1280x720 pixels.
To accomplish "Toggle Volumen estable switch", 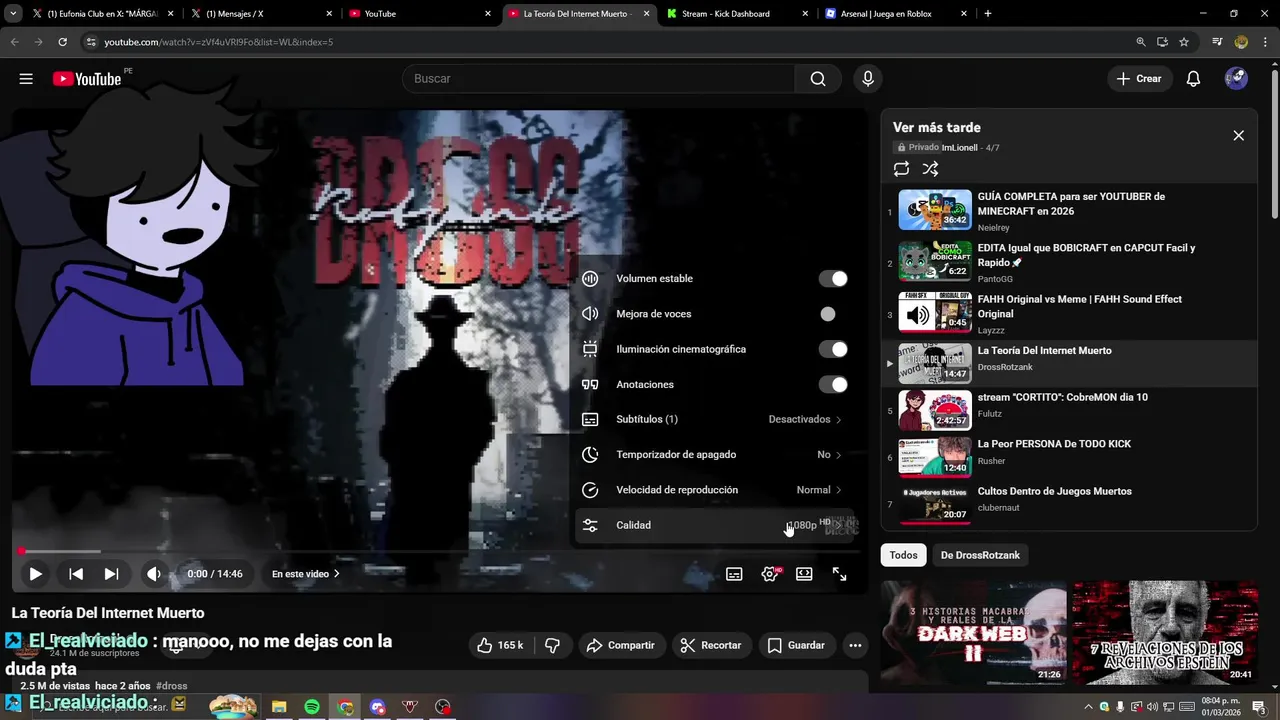I will click(x=833, y=279).
